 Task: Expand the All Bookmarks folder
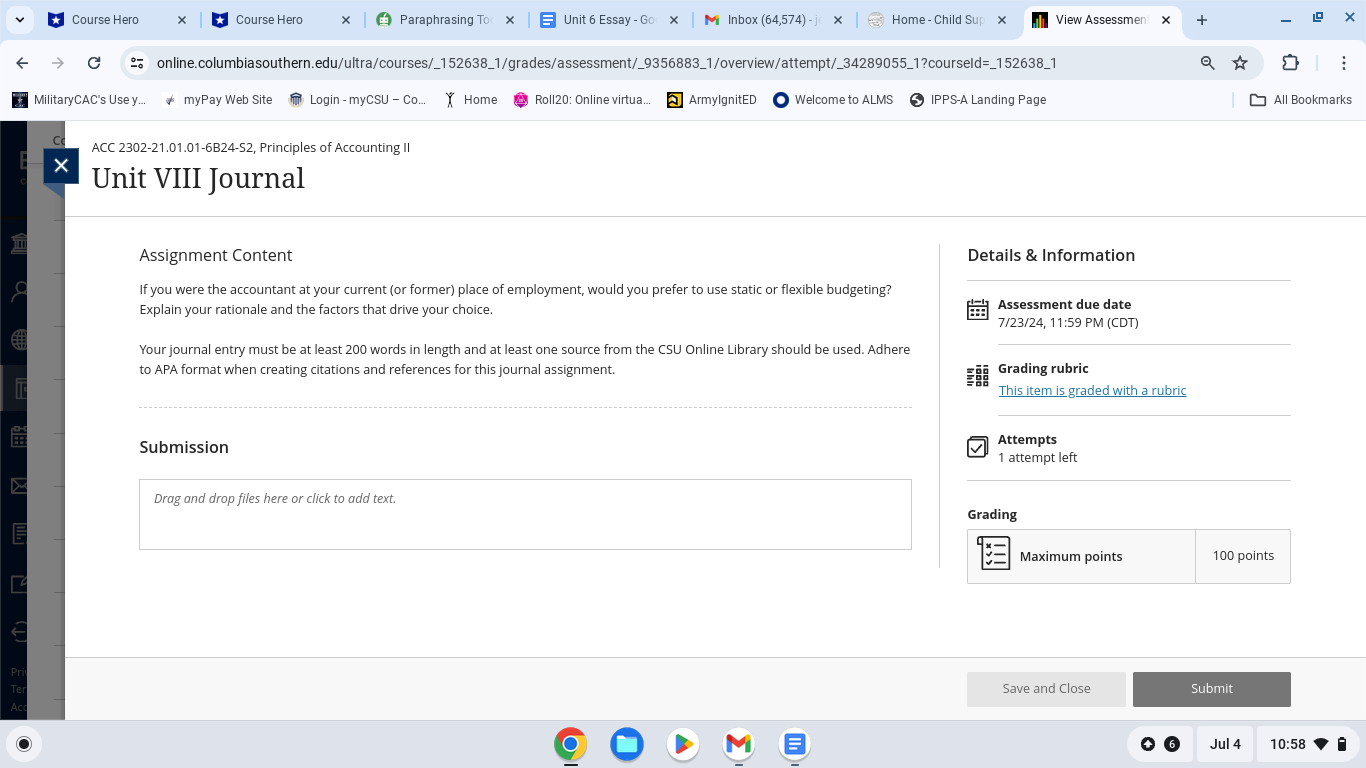1301,100
